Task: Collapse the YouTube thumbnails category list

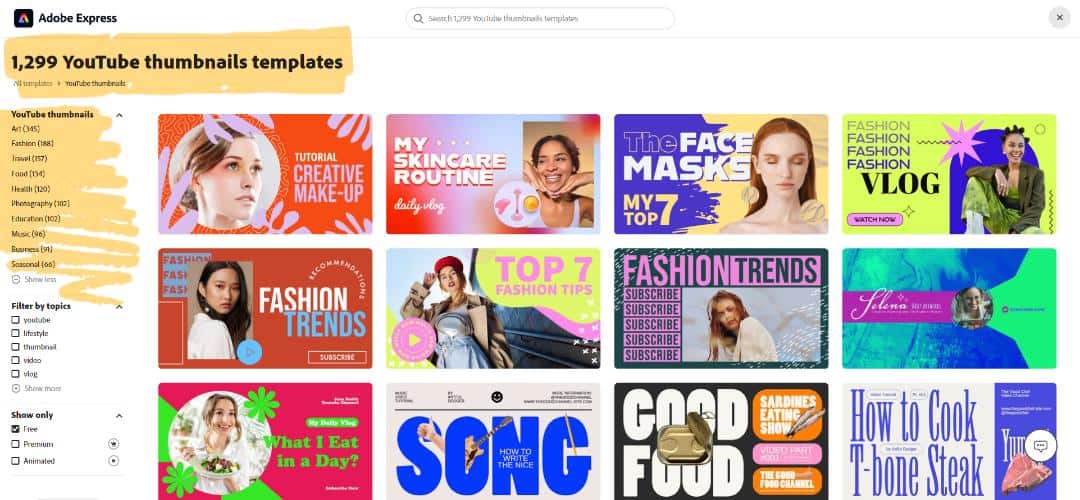Action: point(118,115)
